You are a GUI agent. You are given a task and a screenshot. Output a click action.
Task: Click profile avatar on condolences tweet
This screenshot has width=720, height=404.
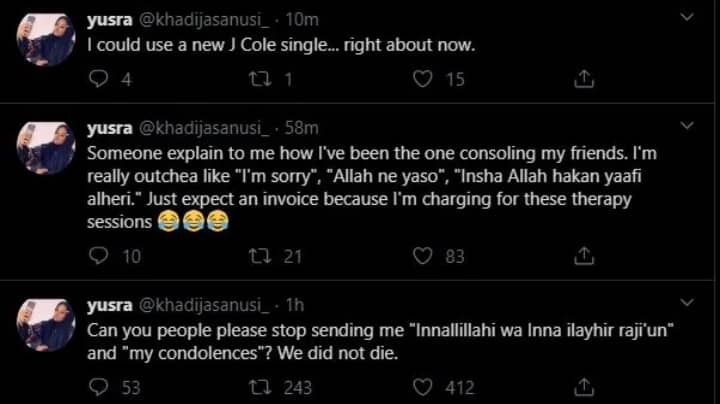[x=46, y=324]
